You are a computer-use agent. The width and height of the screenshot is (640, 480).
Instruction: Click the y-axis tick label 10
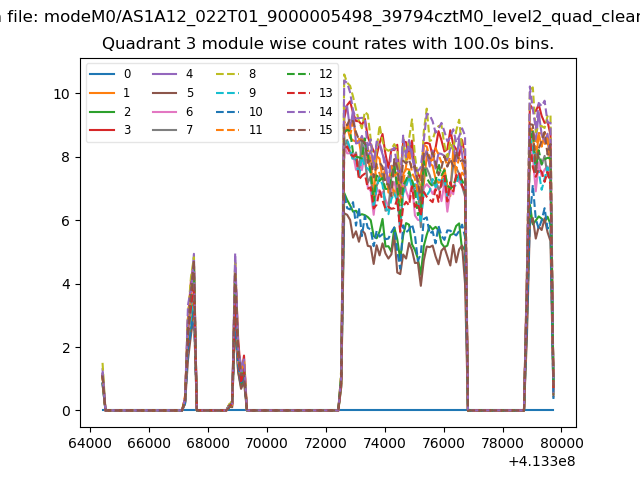point(61,93)
